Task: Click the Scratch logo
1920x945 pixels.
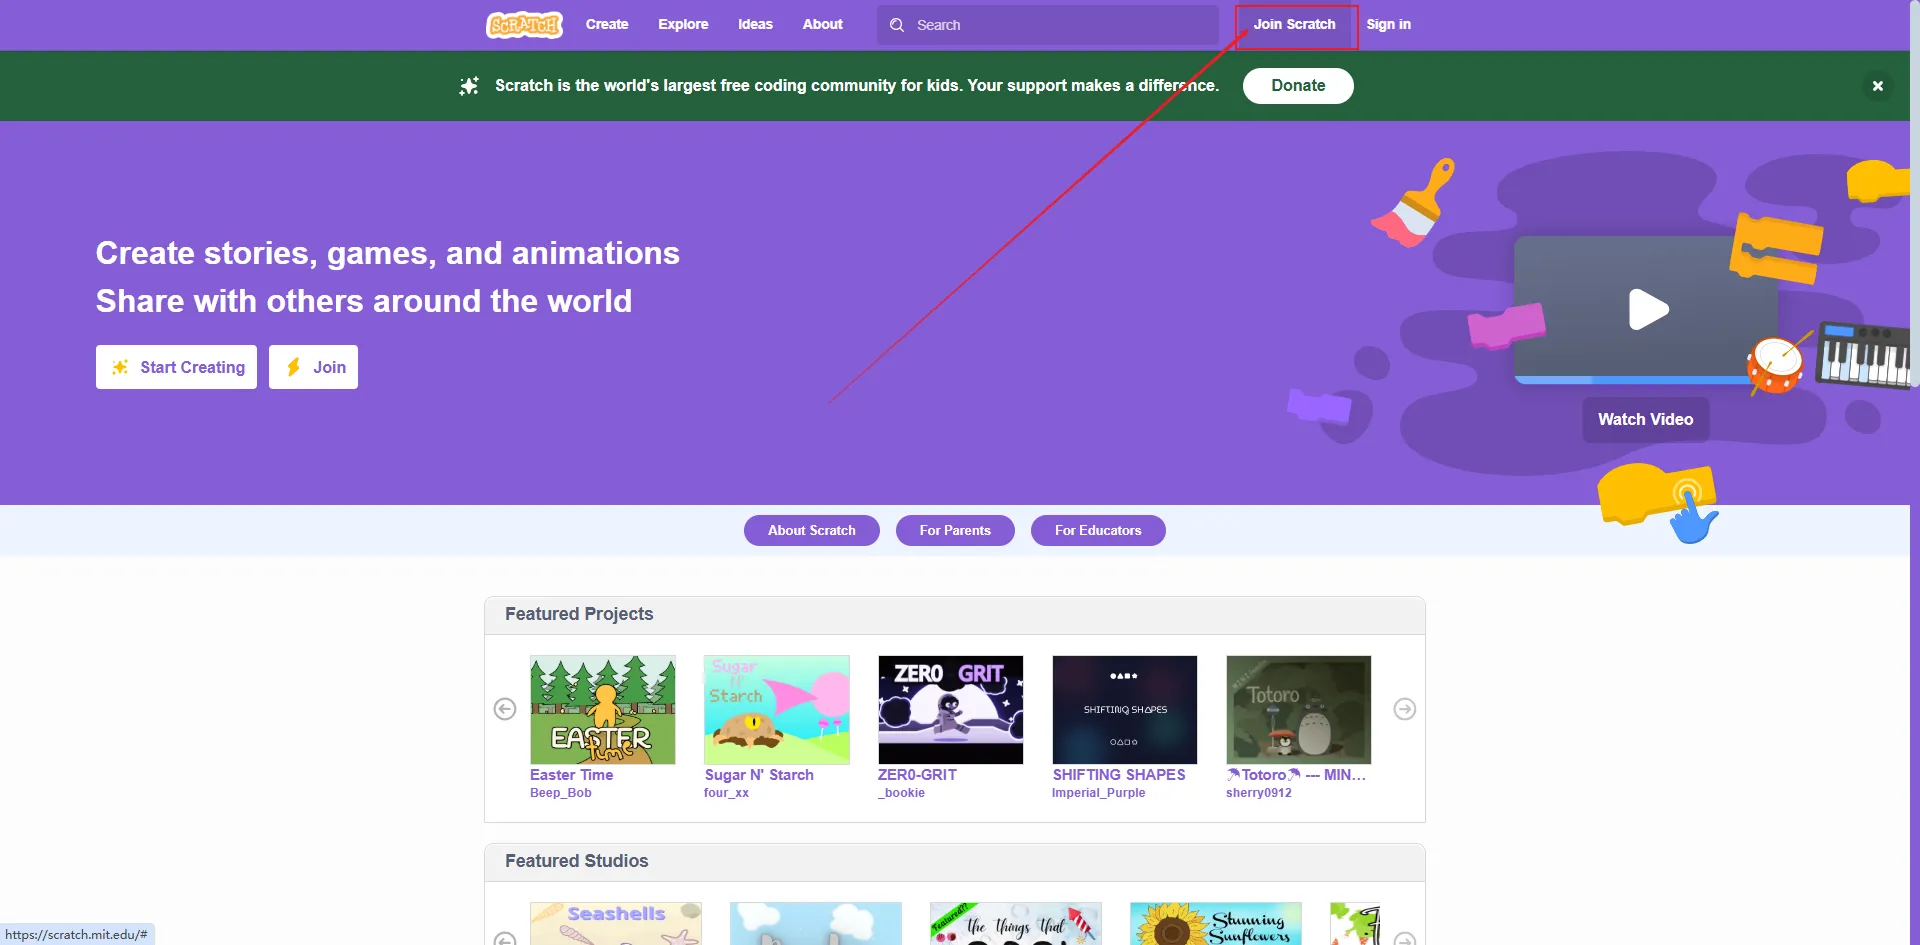Action: (x=524, y=25)
